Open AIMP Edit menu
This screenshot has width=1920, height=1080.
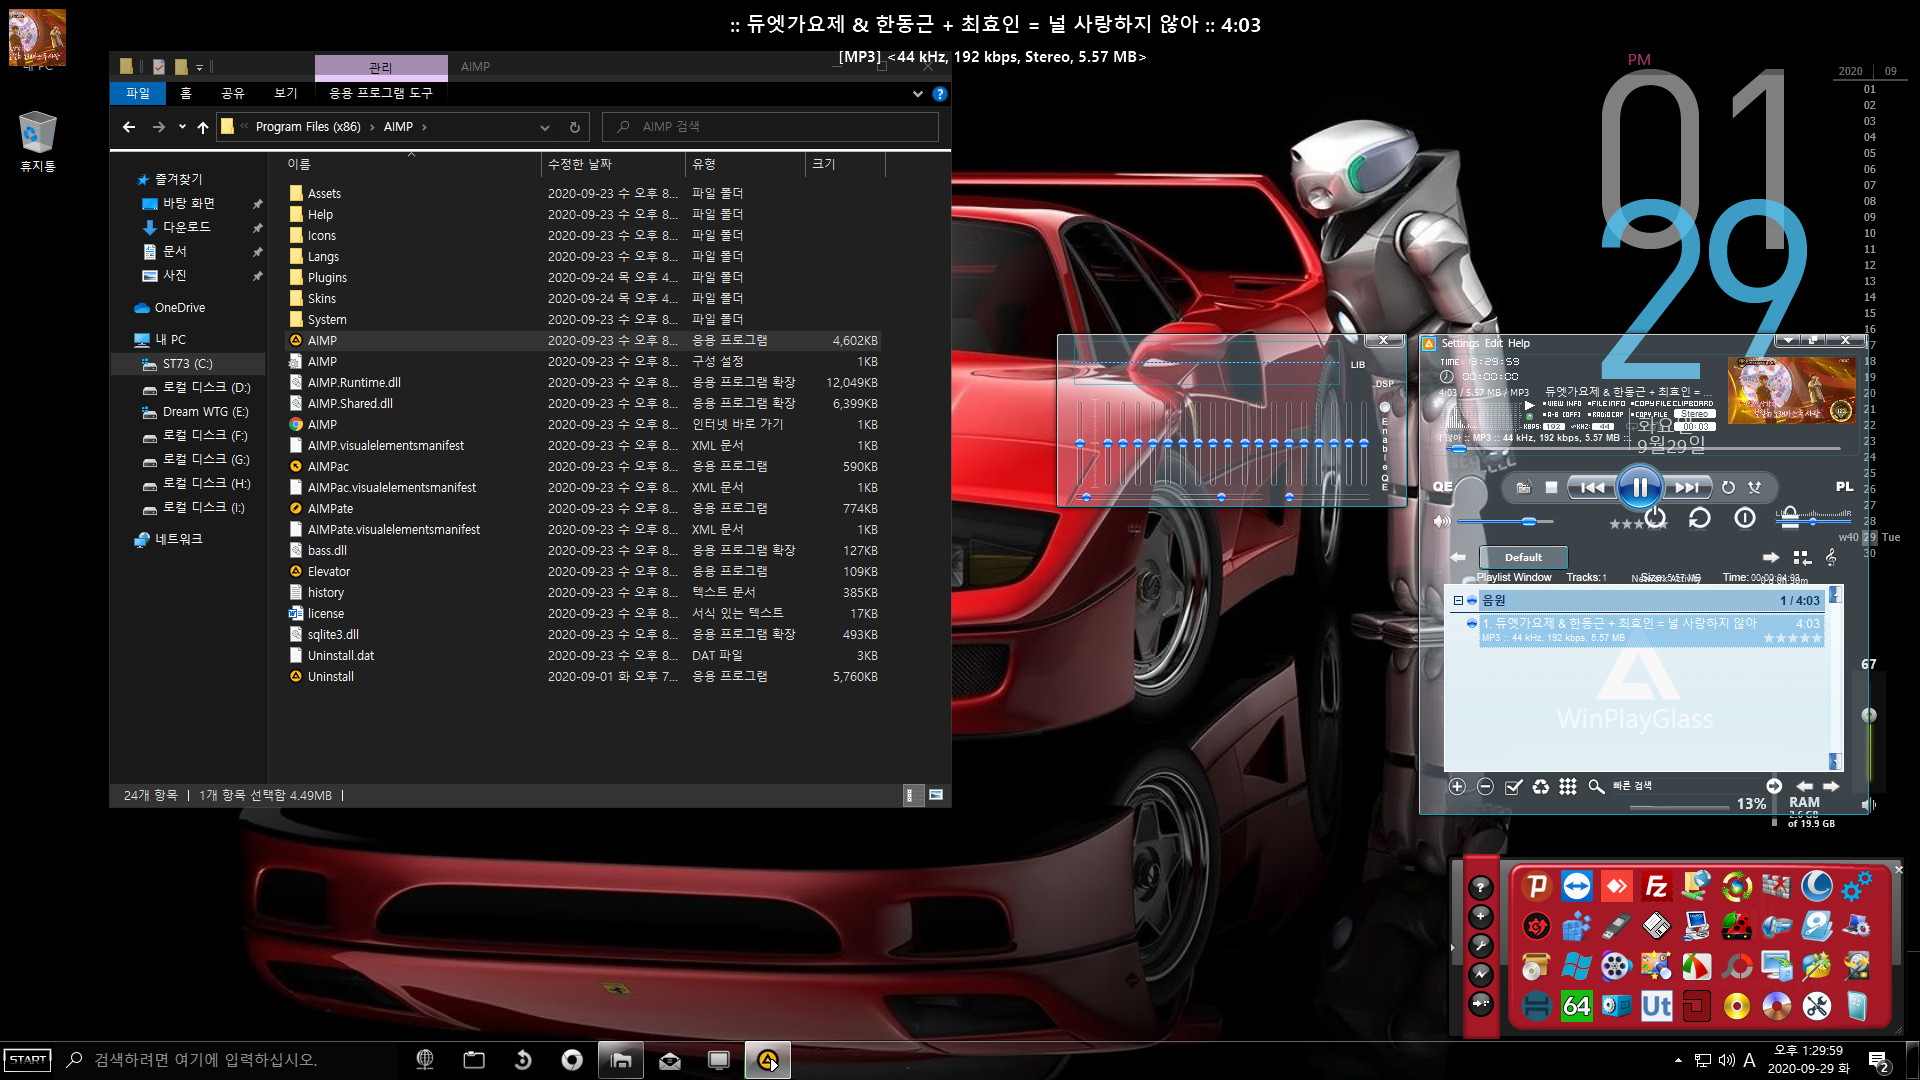(1493, 343)
